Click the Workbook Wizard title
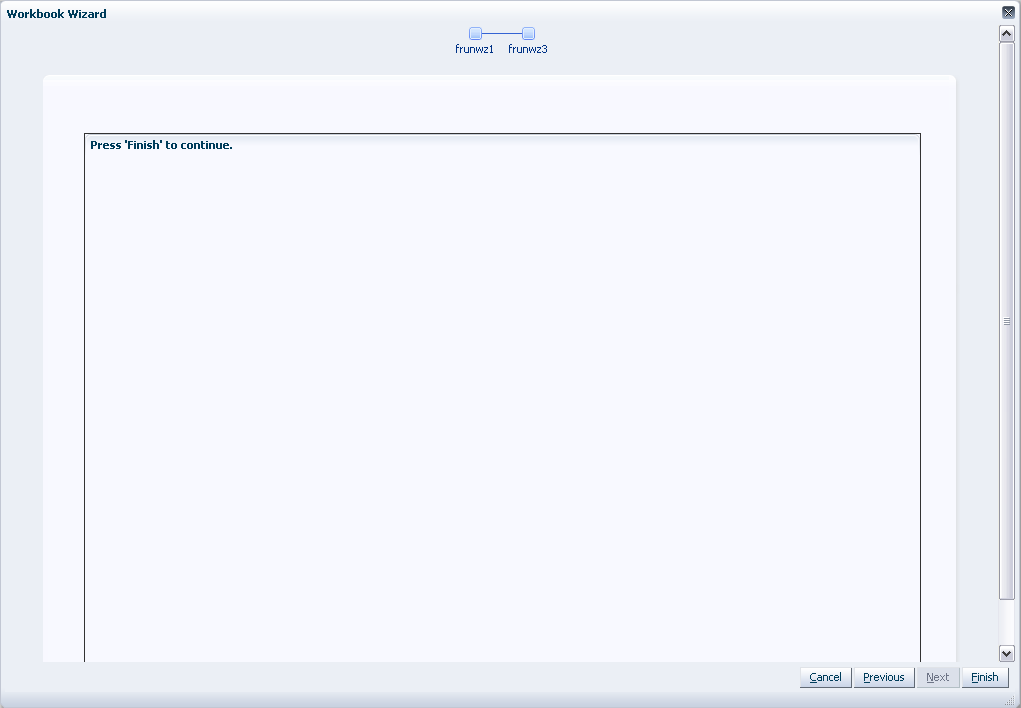 pyautogui.click(x=57, y=14)
